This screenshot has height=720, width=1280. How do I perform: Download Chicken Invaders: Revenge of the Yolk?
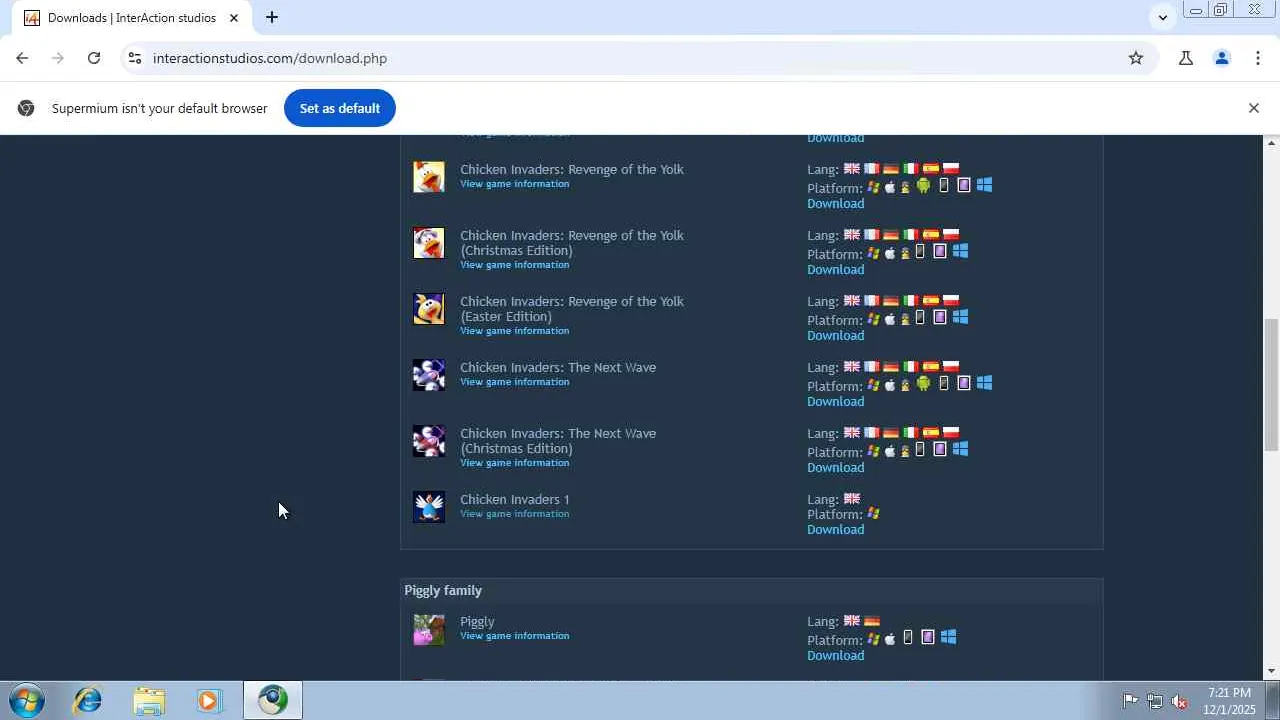836,203
